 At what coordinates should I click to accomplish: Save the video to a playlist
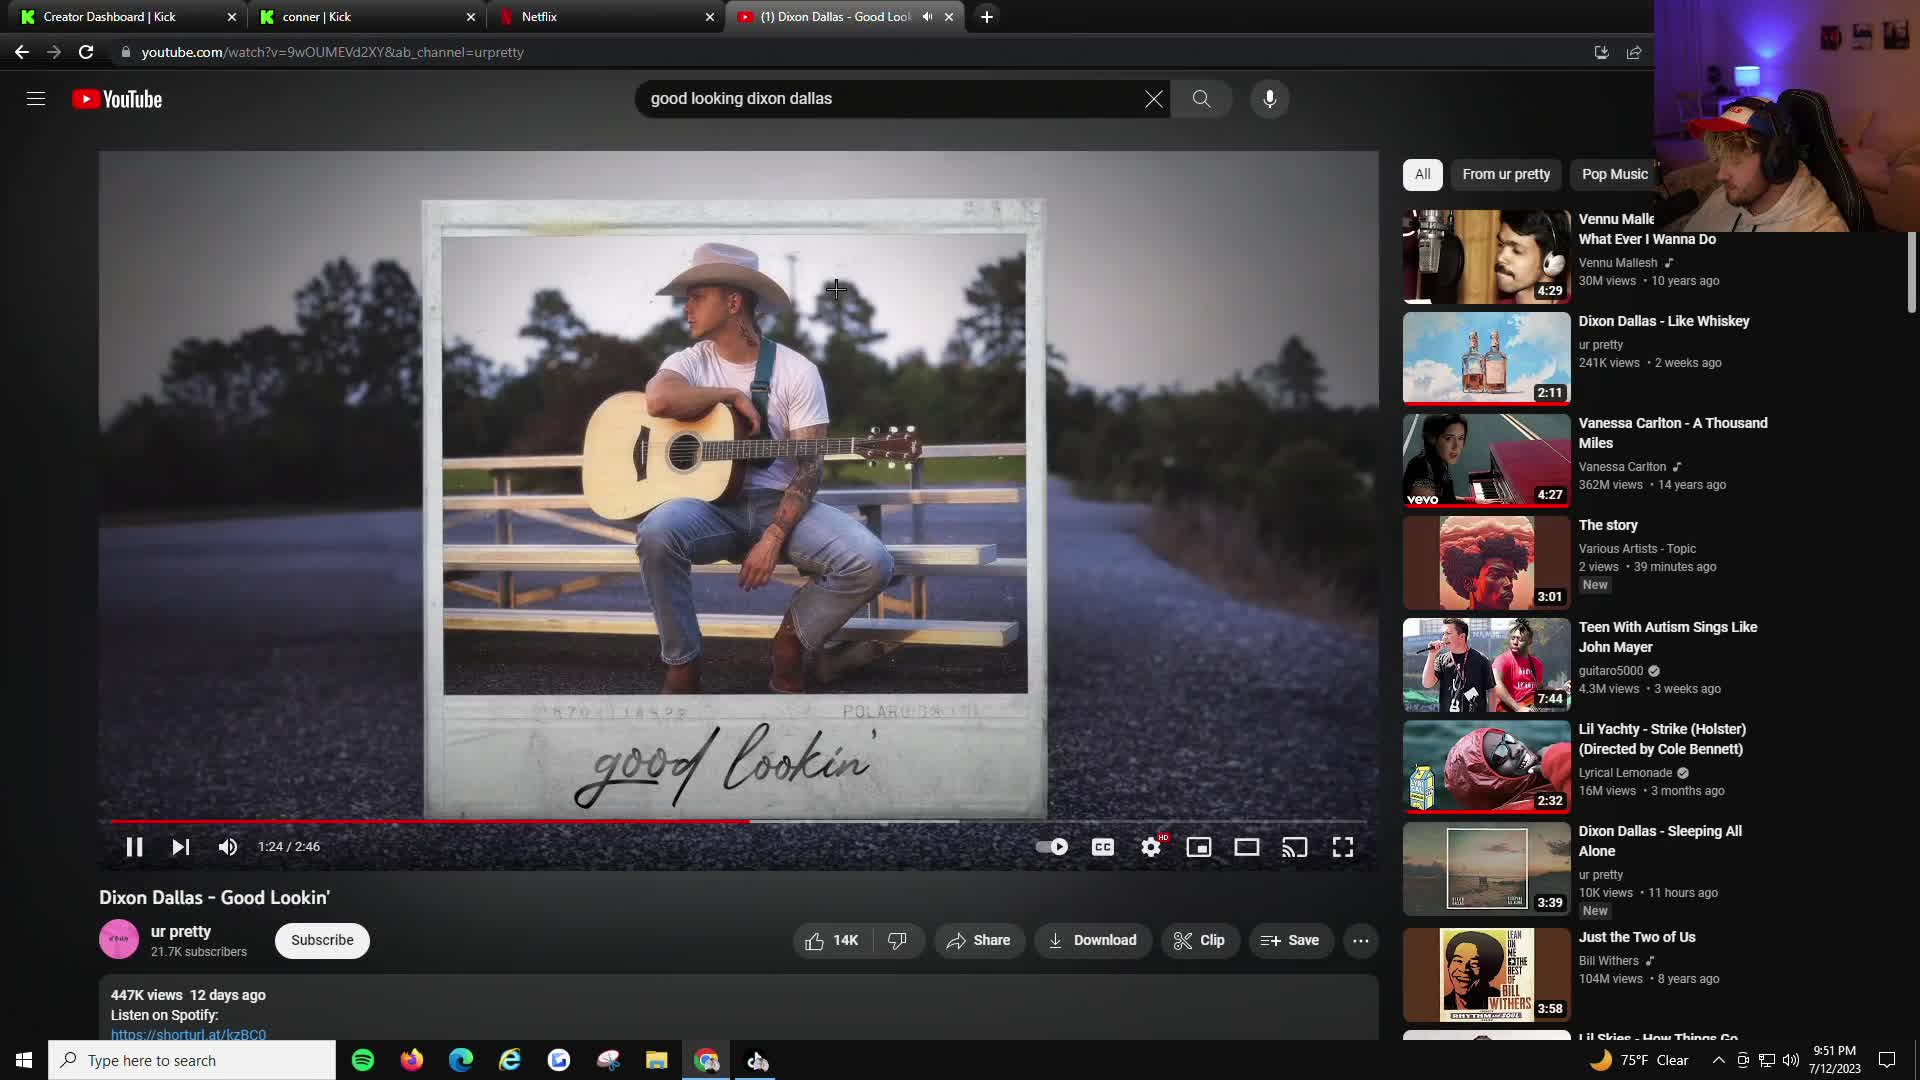[x=1291, y=941]
